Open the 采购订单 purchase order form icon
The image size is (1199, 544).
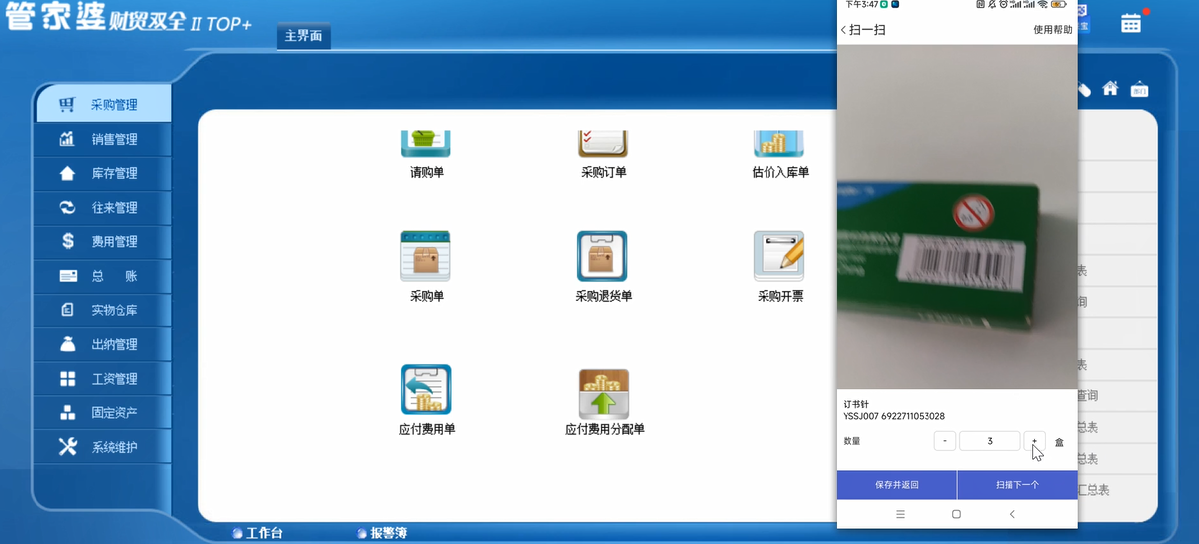click(x=603, y=146)
